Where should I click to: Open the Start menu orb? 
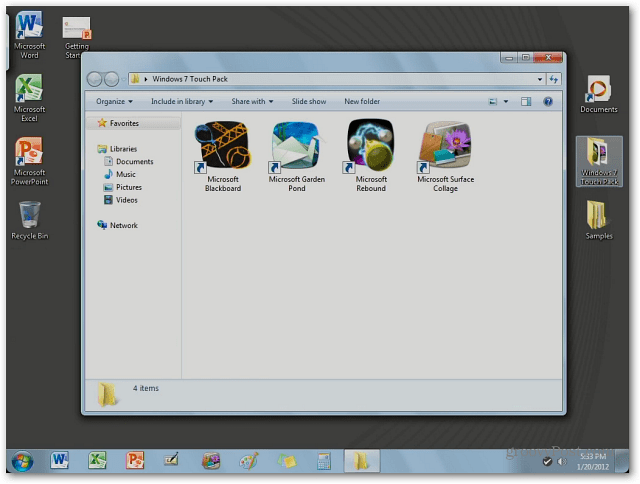(22, 462)
